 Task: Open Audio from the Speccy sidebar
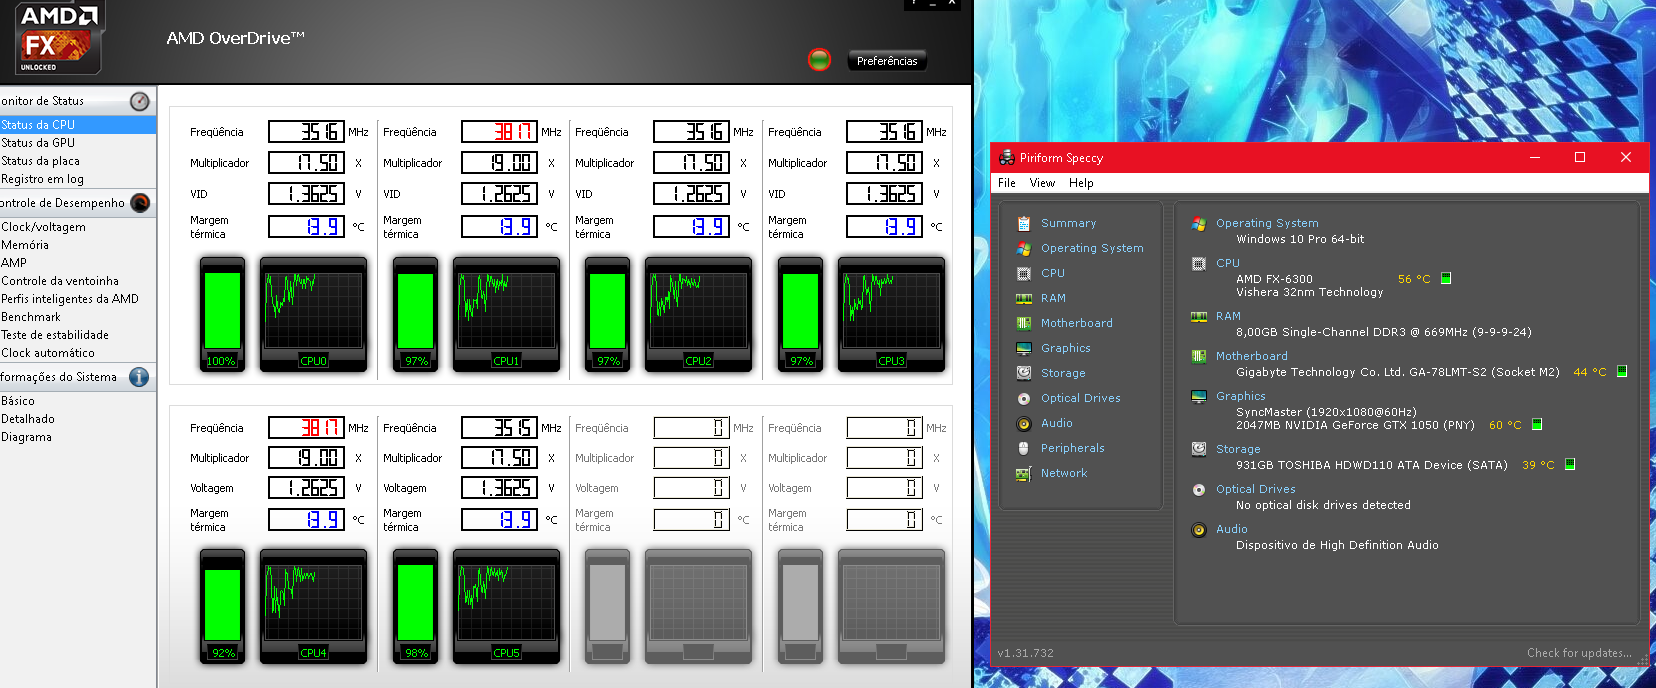[1057, 423]
